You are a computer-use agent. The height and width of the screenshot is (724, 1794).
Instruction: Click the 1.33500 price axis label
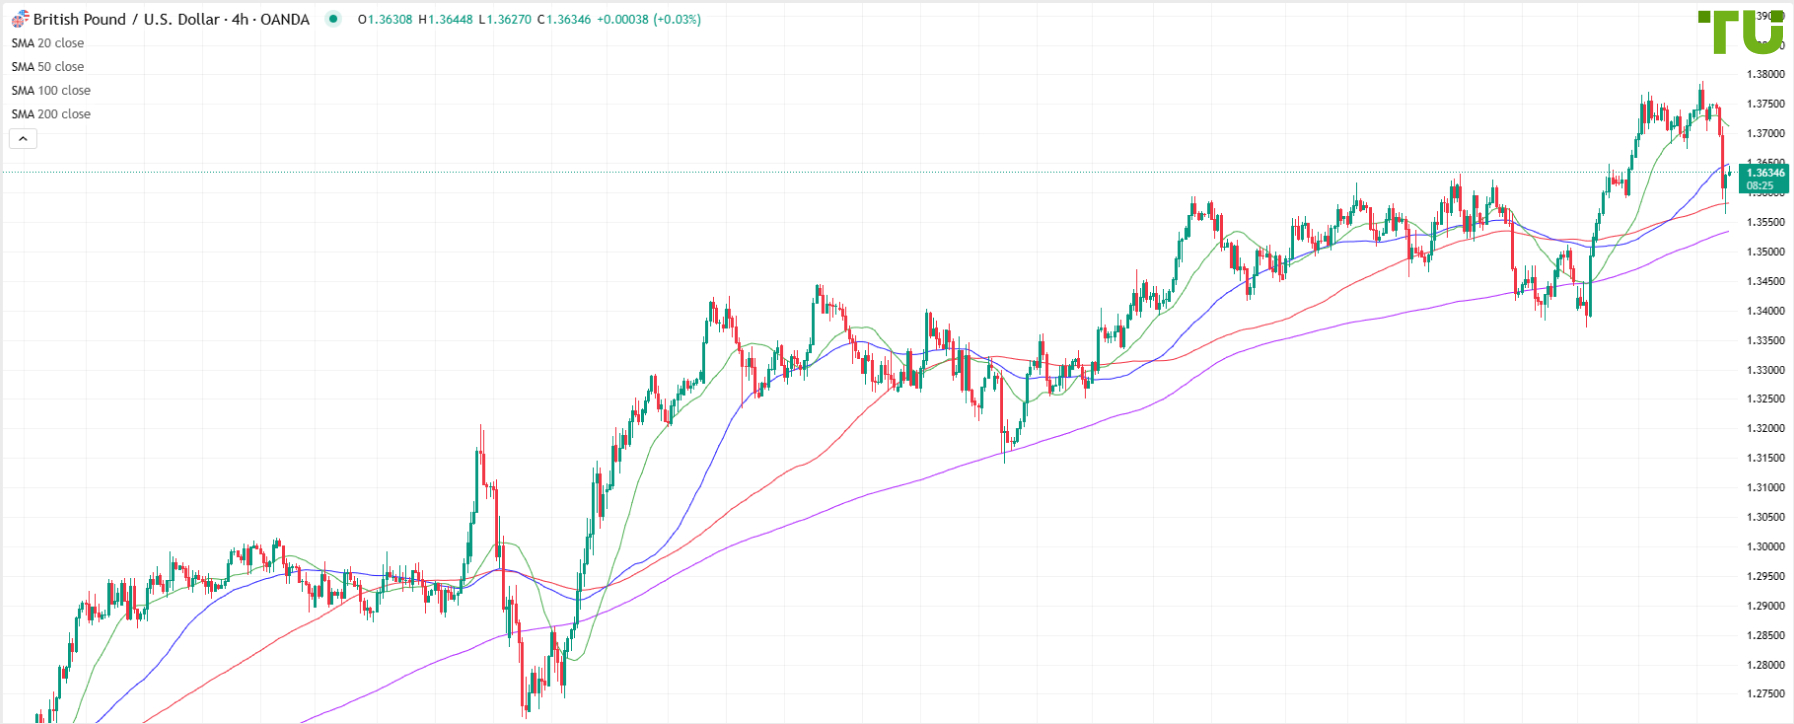pos(1766,341)
